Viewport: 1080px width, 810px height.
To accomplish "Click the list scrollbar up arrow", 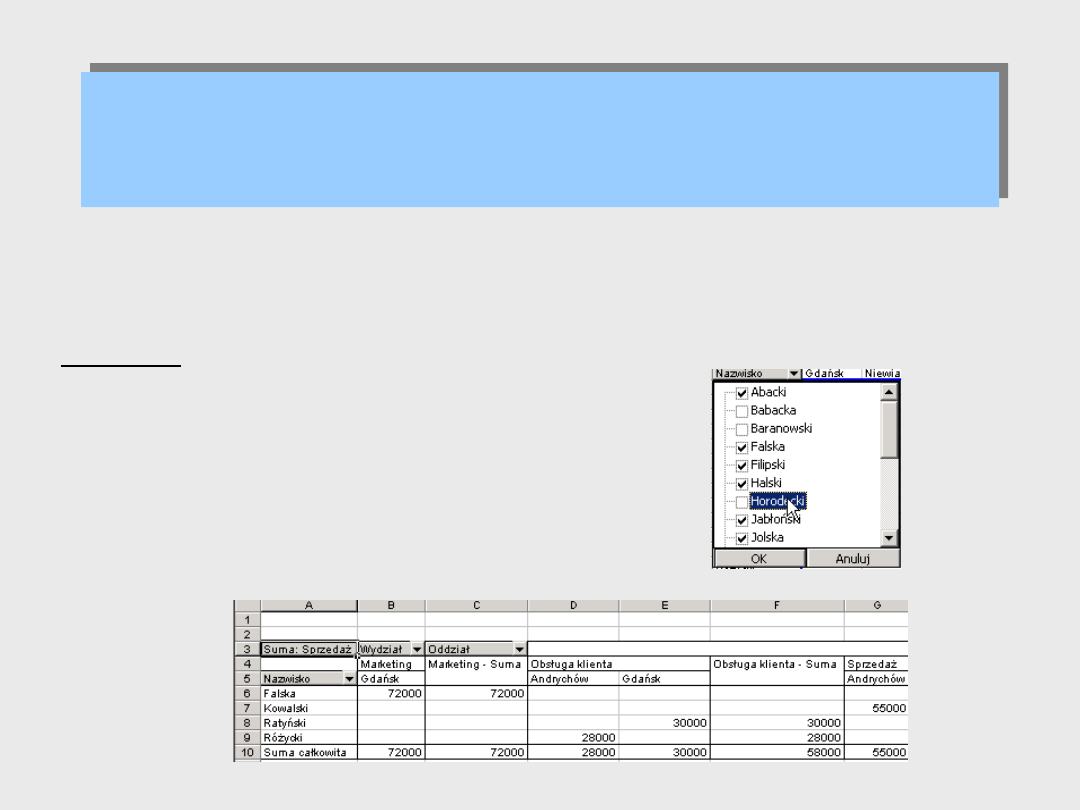I will (889, 393).
